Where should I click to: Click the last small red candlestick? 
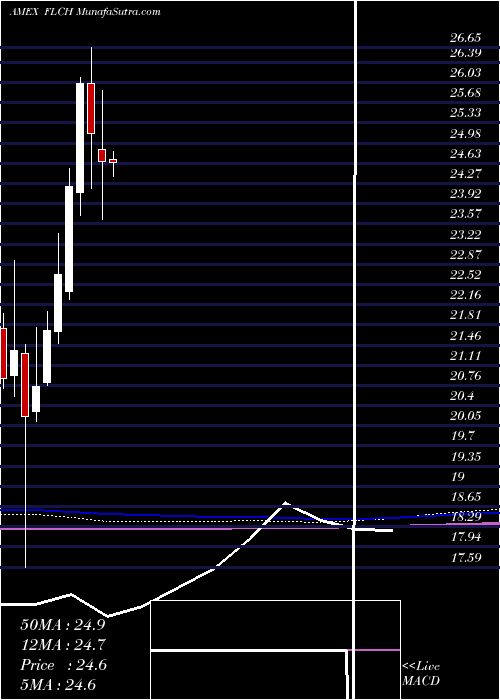113,161
